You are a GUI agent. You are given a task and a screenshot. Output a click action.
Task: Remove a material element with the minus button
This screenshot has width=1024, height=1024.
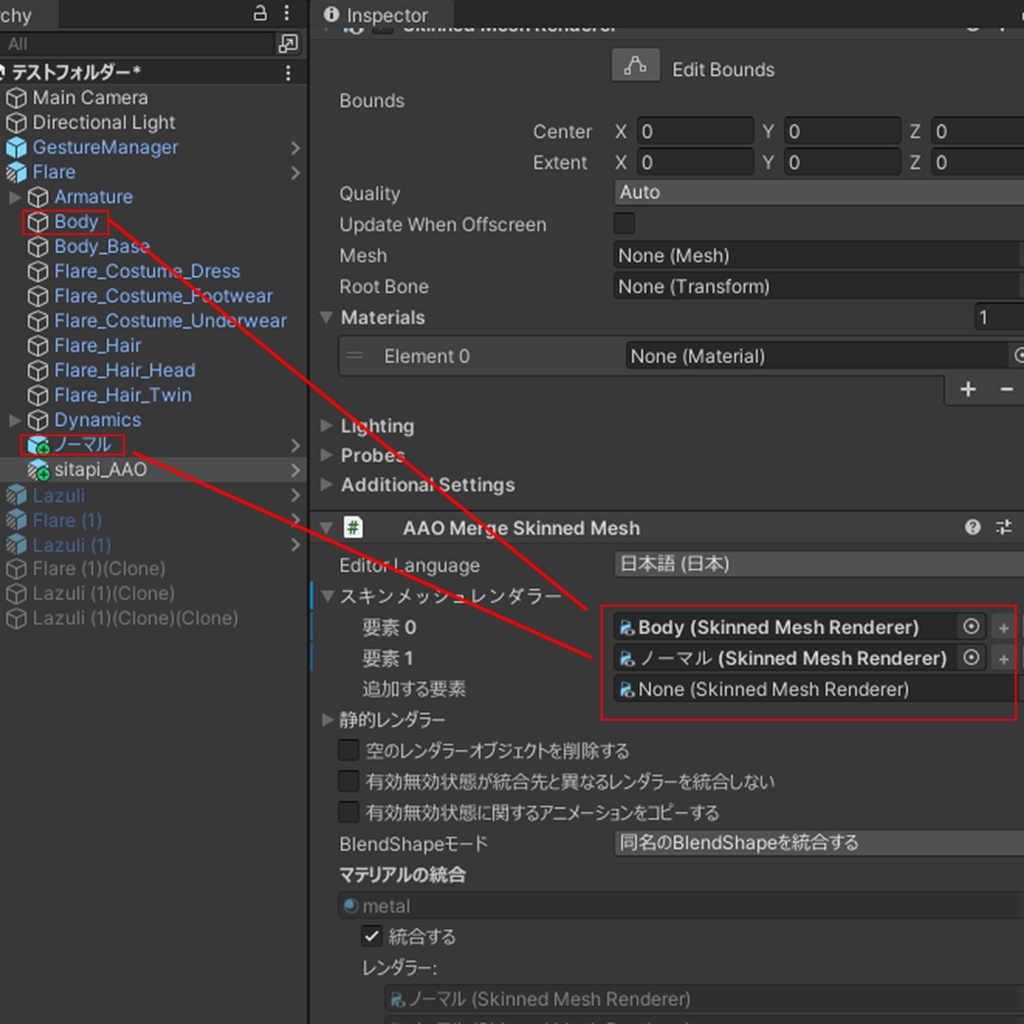tap(1006, 389)
